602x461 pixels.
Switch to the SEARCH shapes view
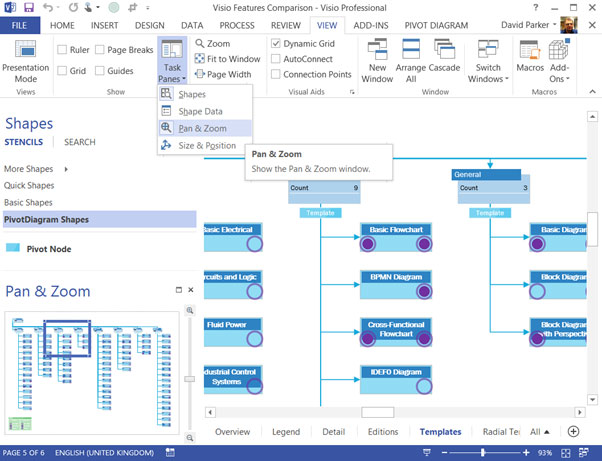(x=80, y=142)
